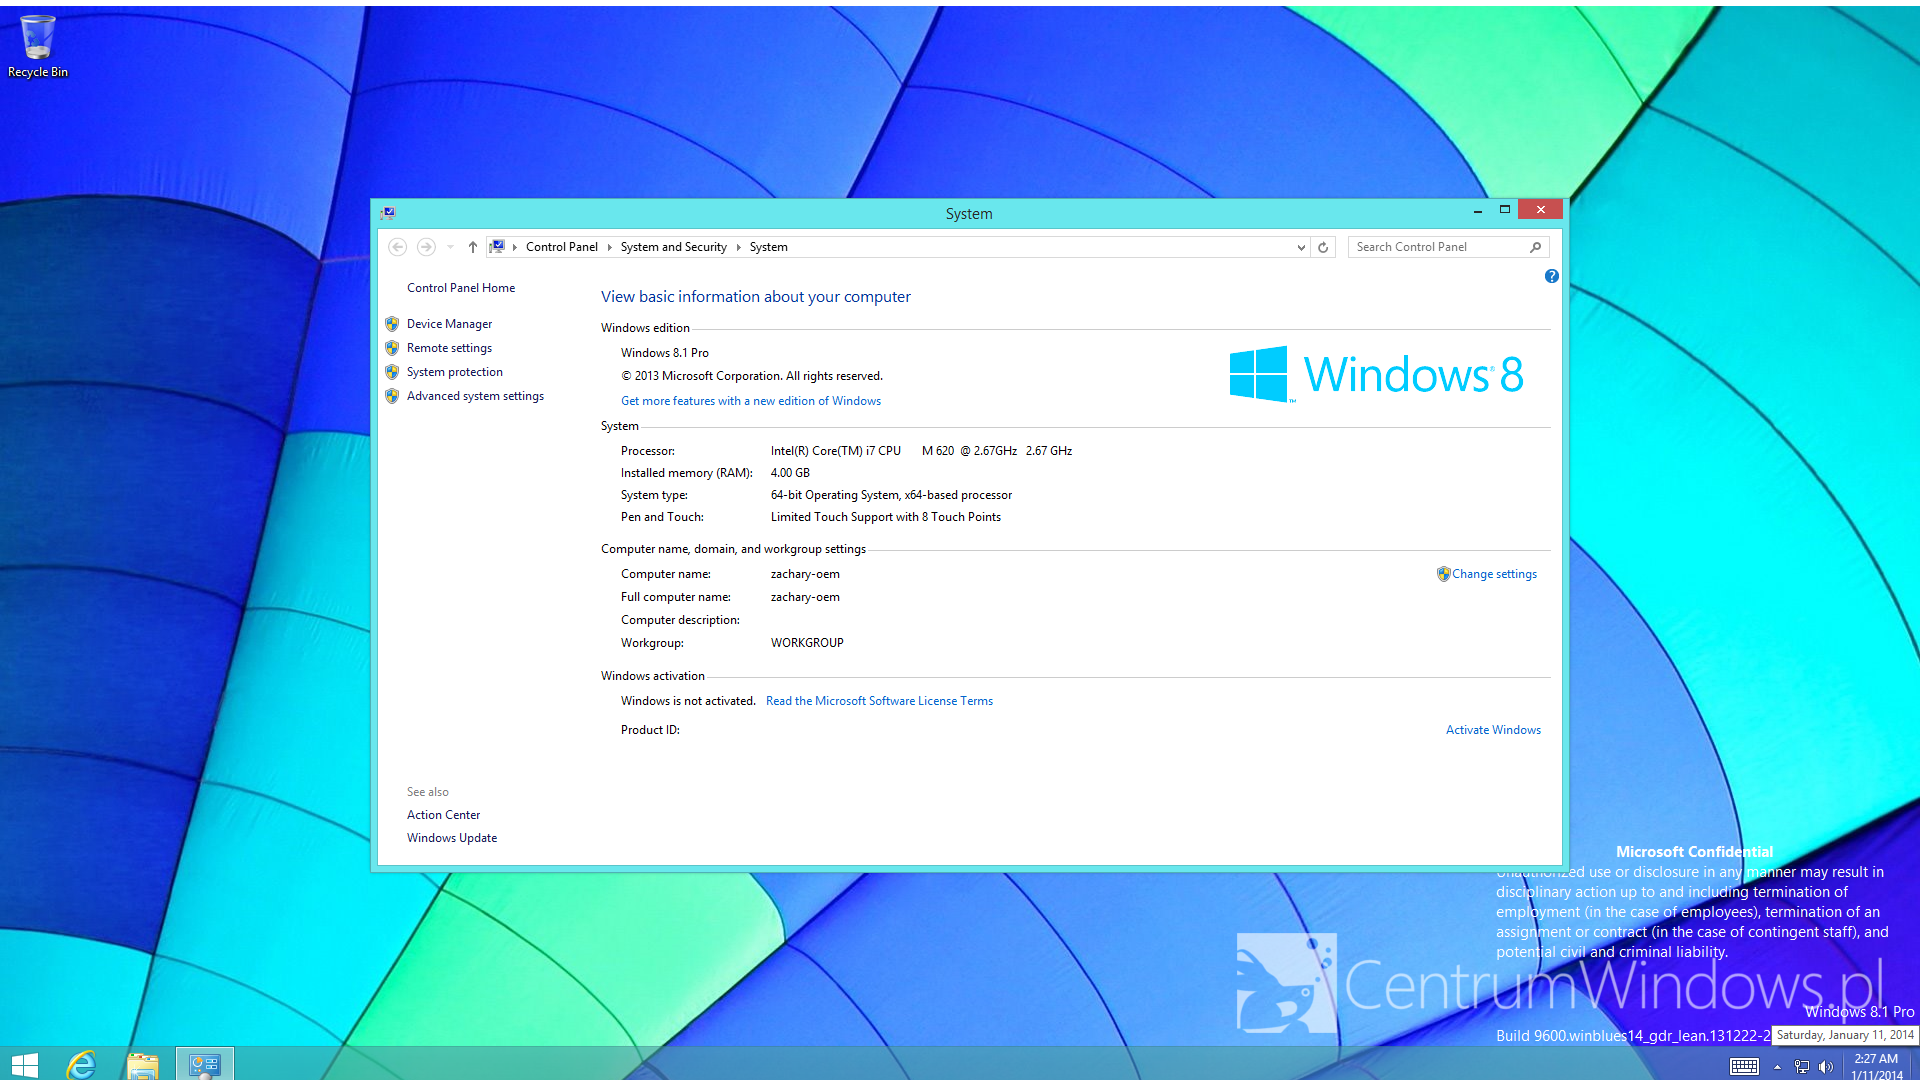Click the volume speaker tray icon

(x=1826, y=1067)
